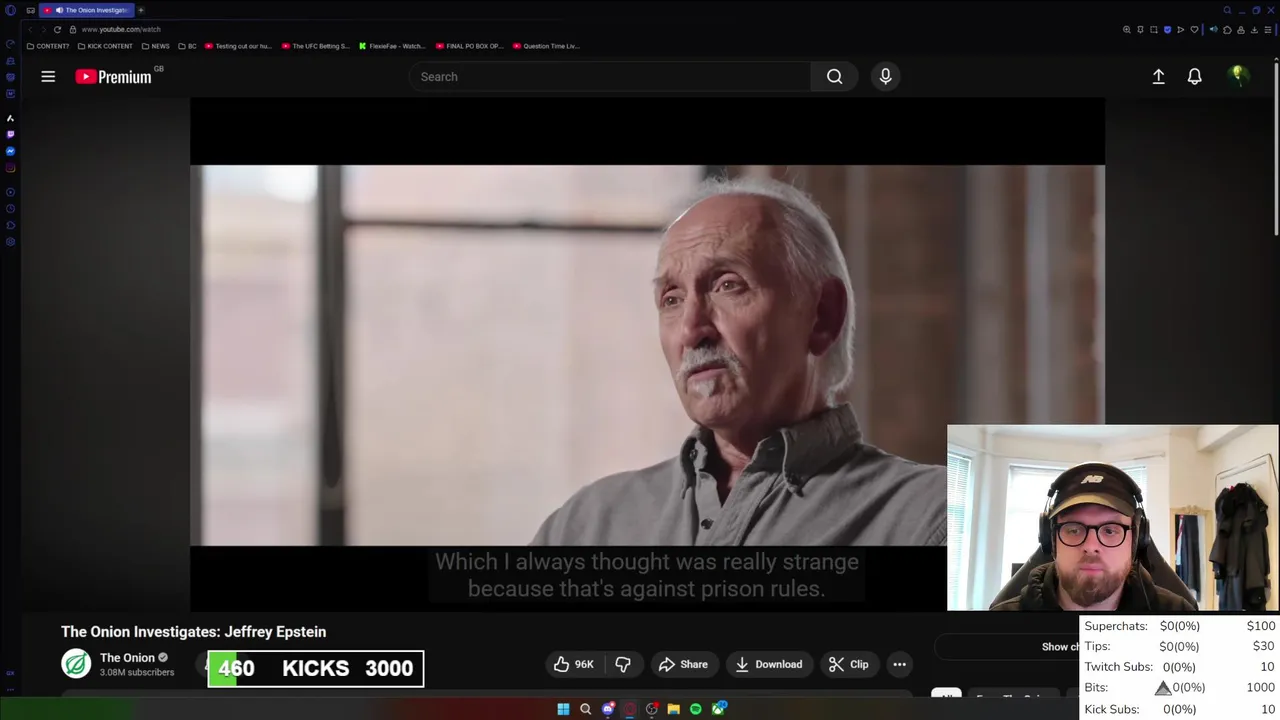Open tab islands workspace icon

[x=31, y=10]
